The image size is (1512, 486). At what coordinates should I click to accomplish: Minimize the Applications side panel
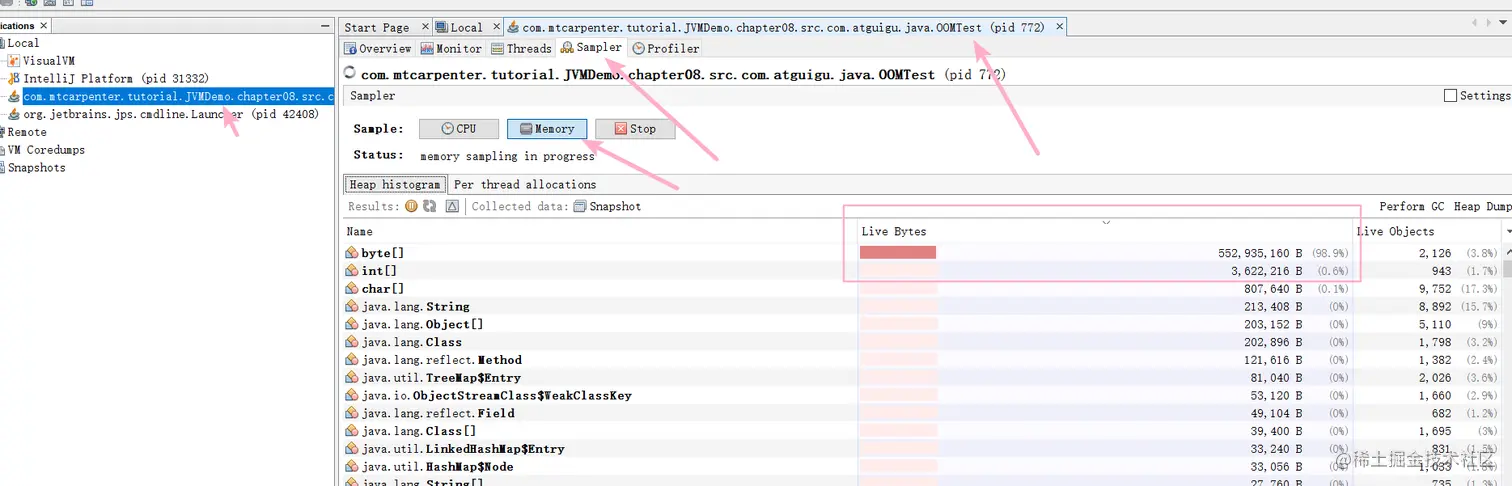click(x=325, y=25)
